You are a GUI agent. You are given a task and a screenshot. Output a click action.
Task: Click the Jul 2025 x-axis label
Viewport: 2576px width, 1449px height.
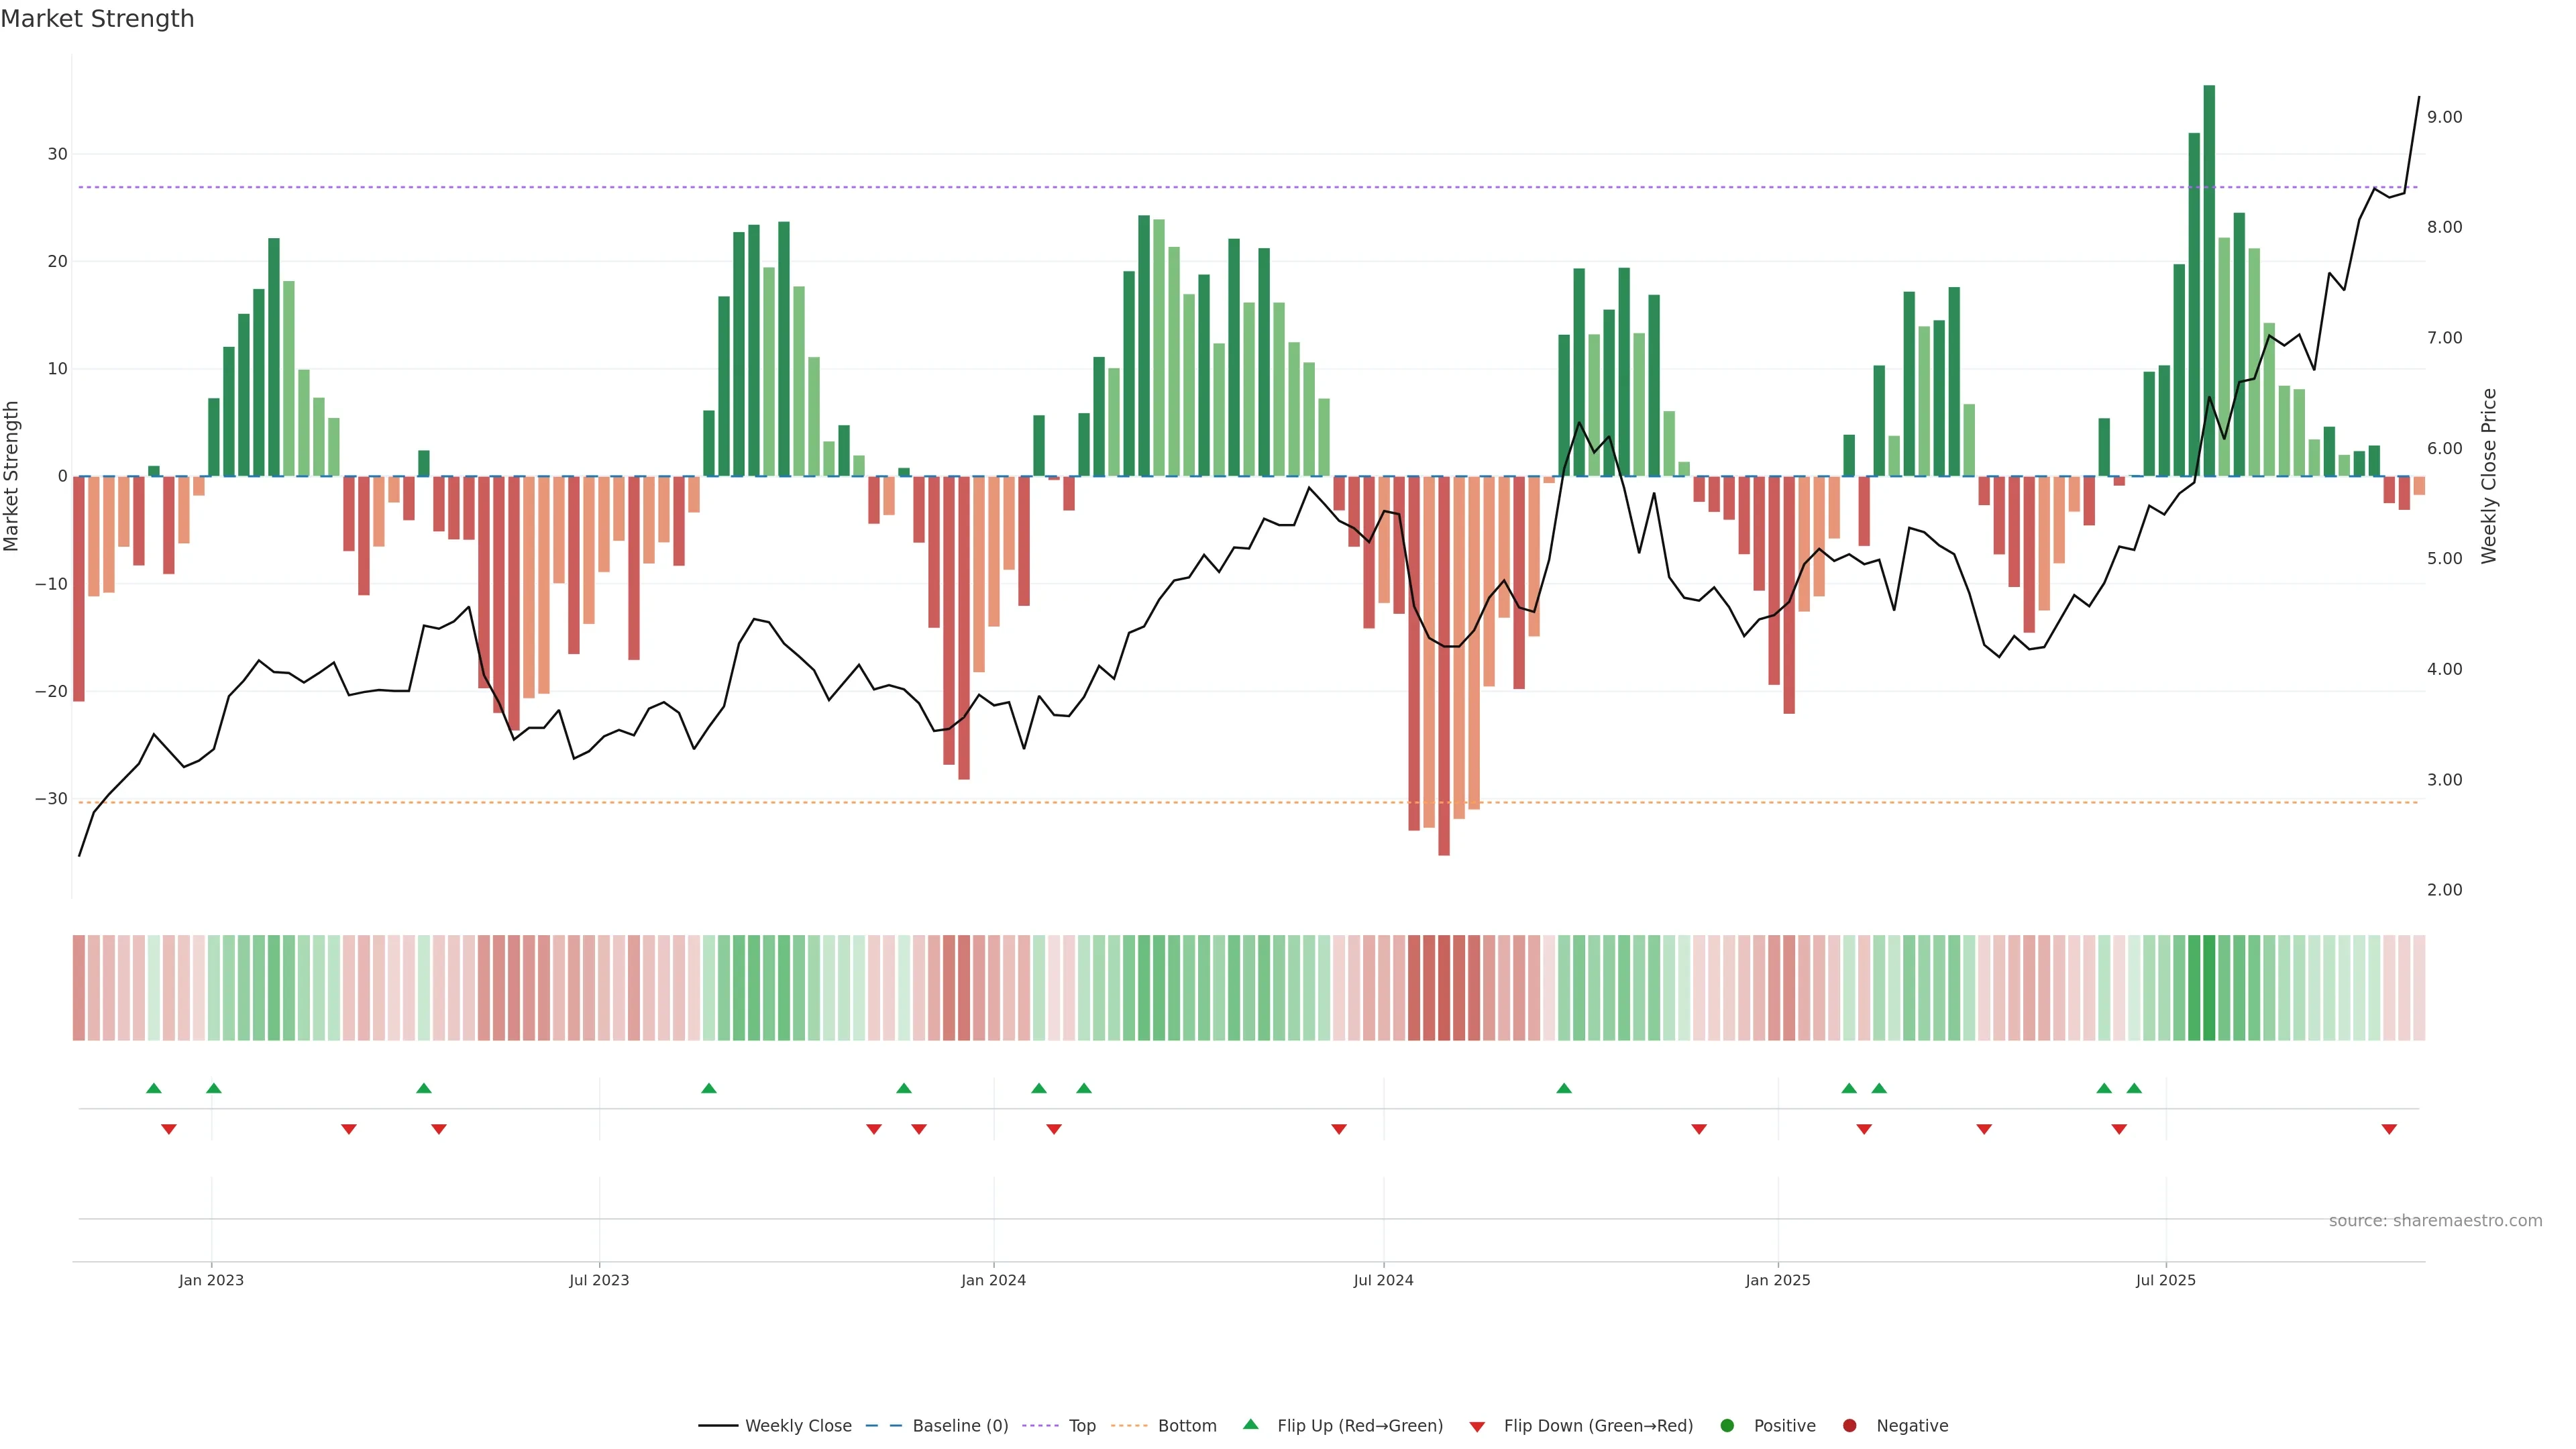2165,1280
